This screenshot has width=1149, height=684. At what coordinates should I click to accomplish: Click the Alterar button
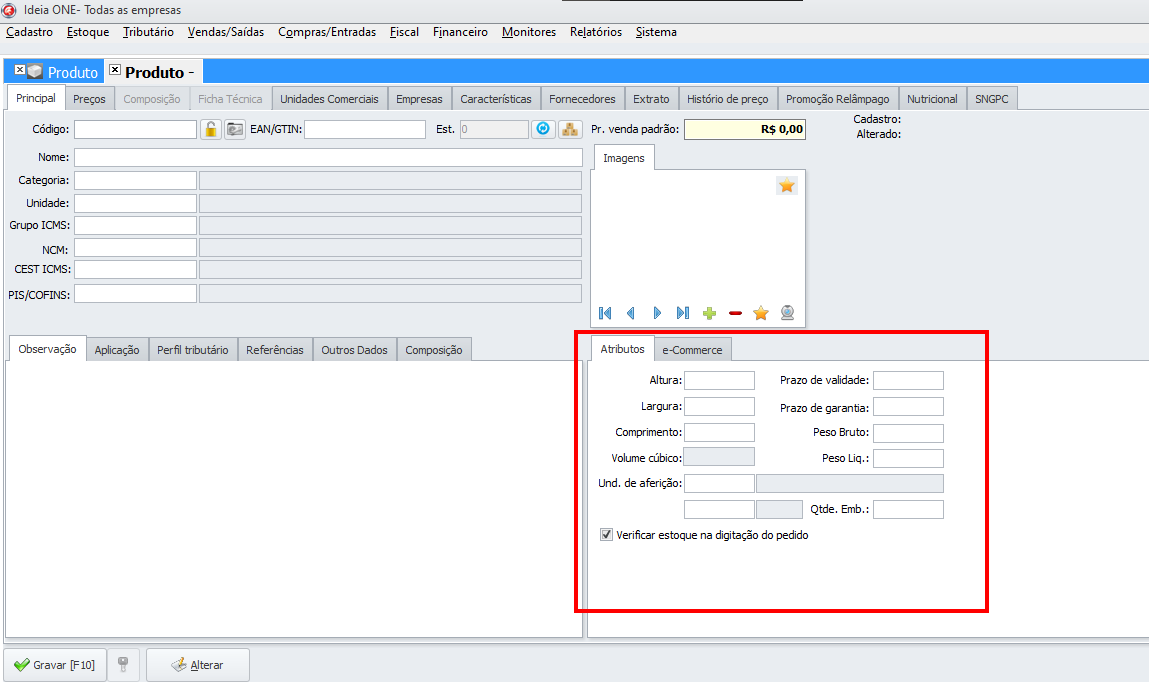[x=198, y=665]
